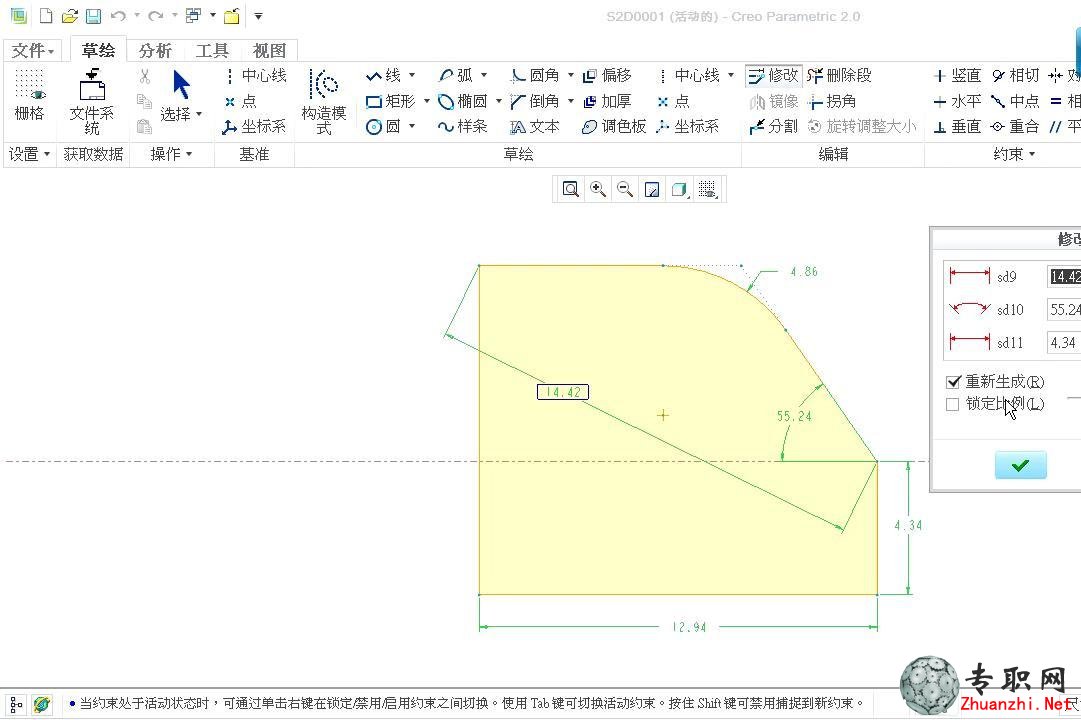Screen dimensions: 1081x720
Task: Confirm the Modify dialog with green checkmark
Action: click(x=1020, y=466)
